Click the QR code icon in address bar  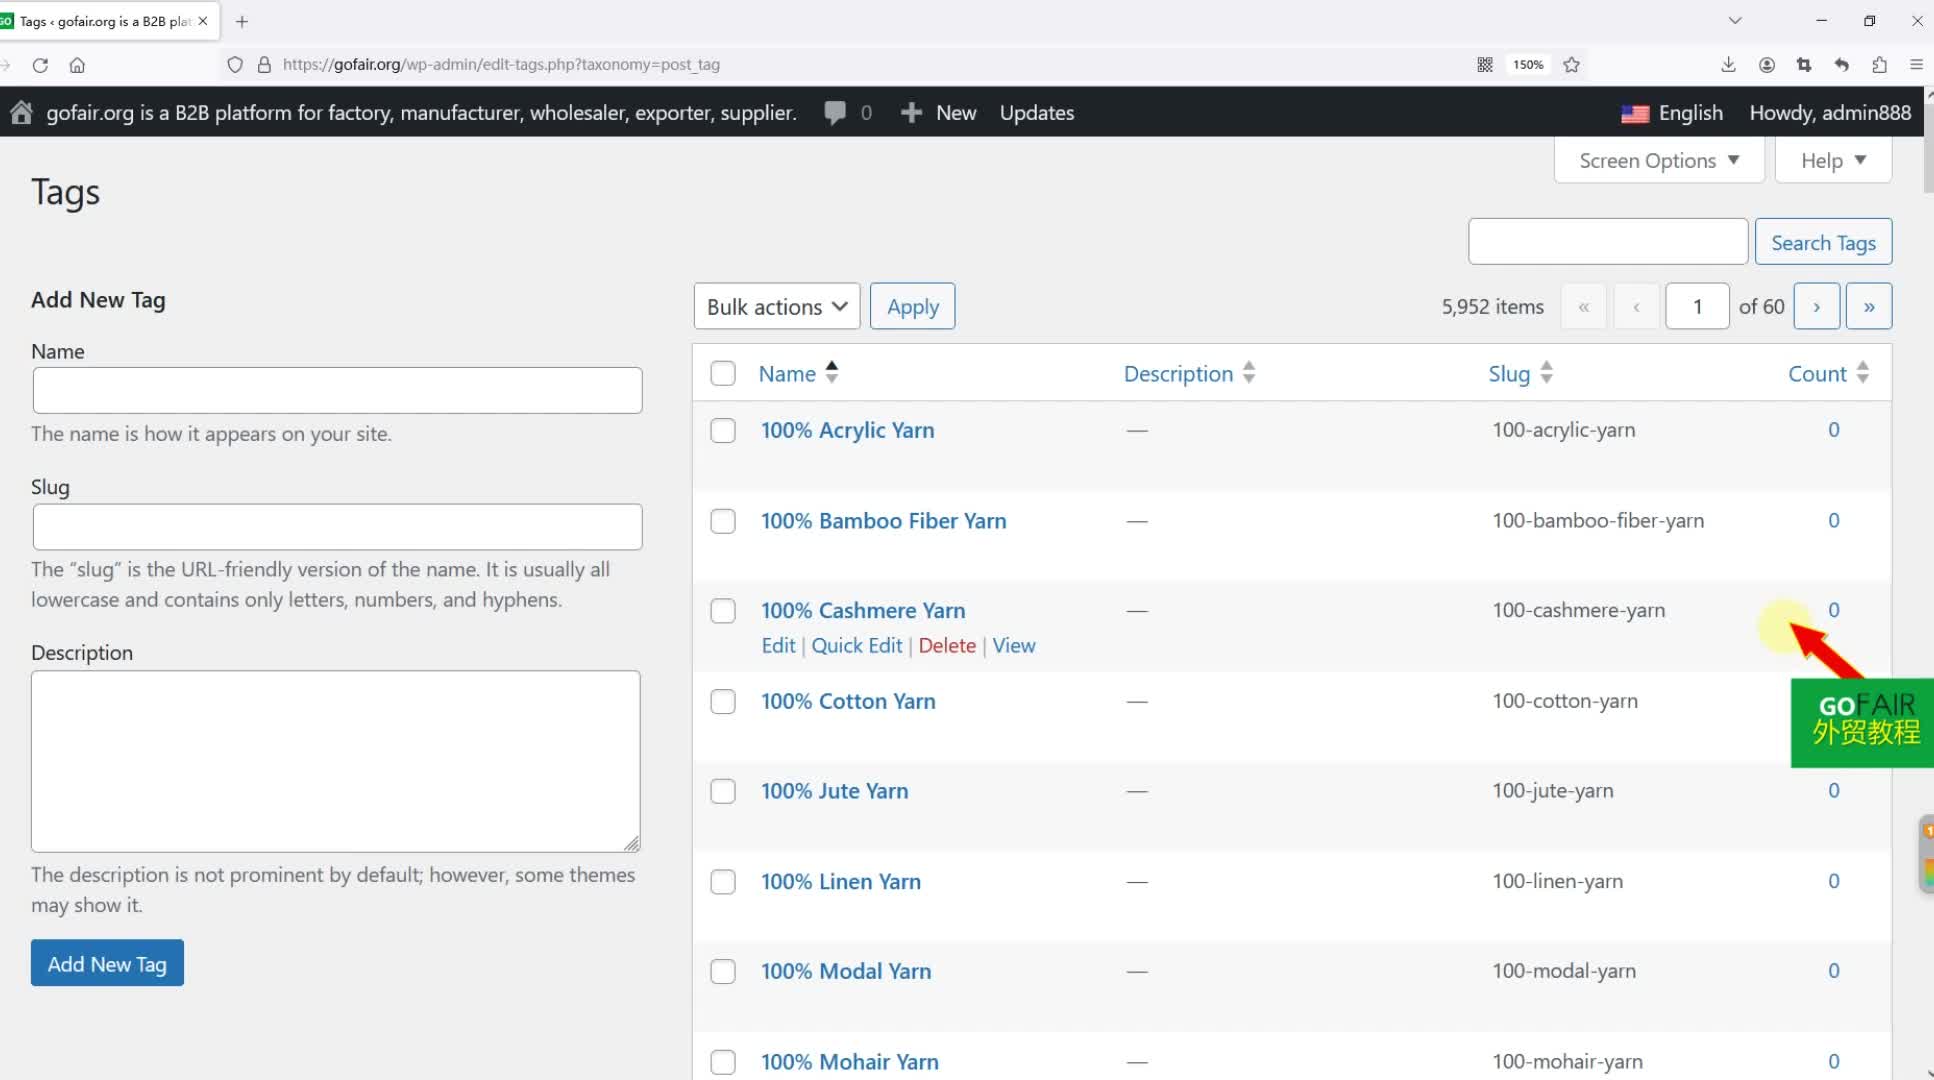(1485, 65)
